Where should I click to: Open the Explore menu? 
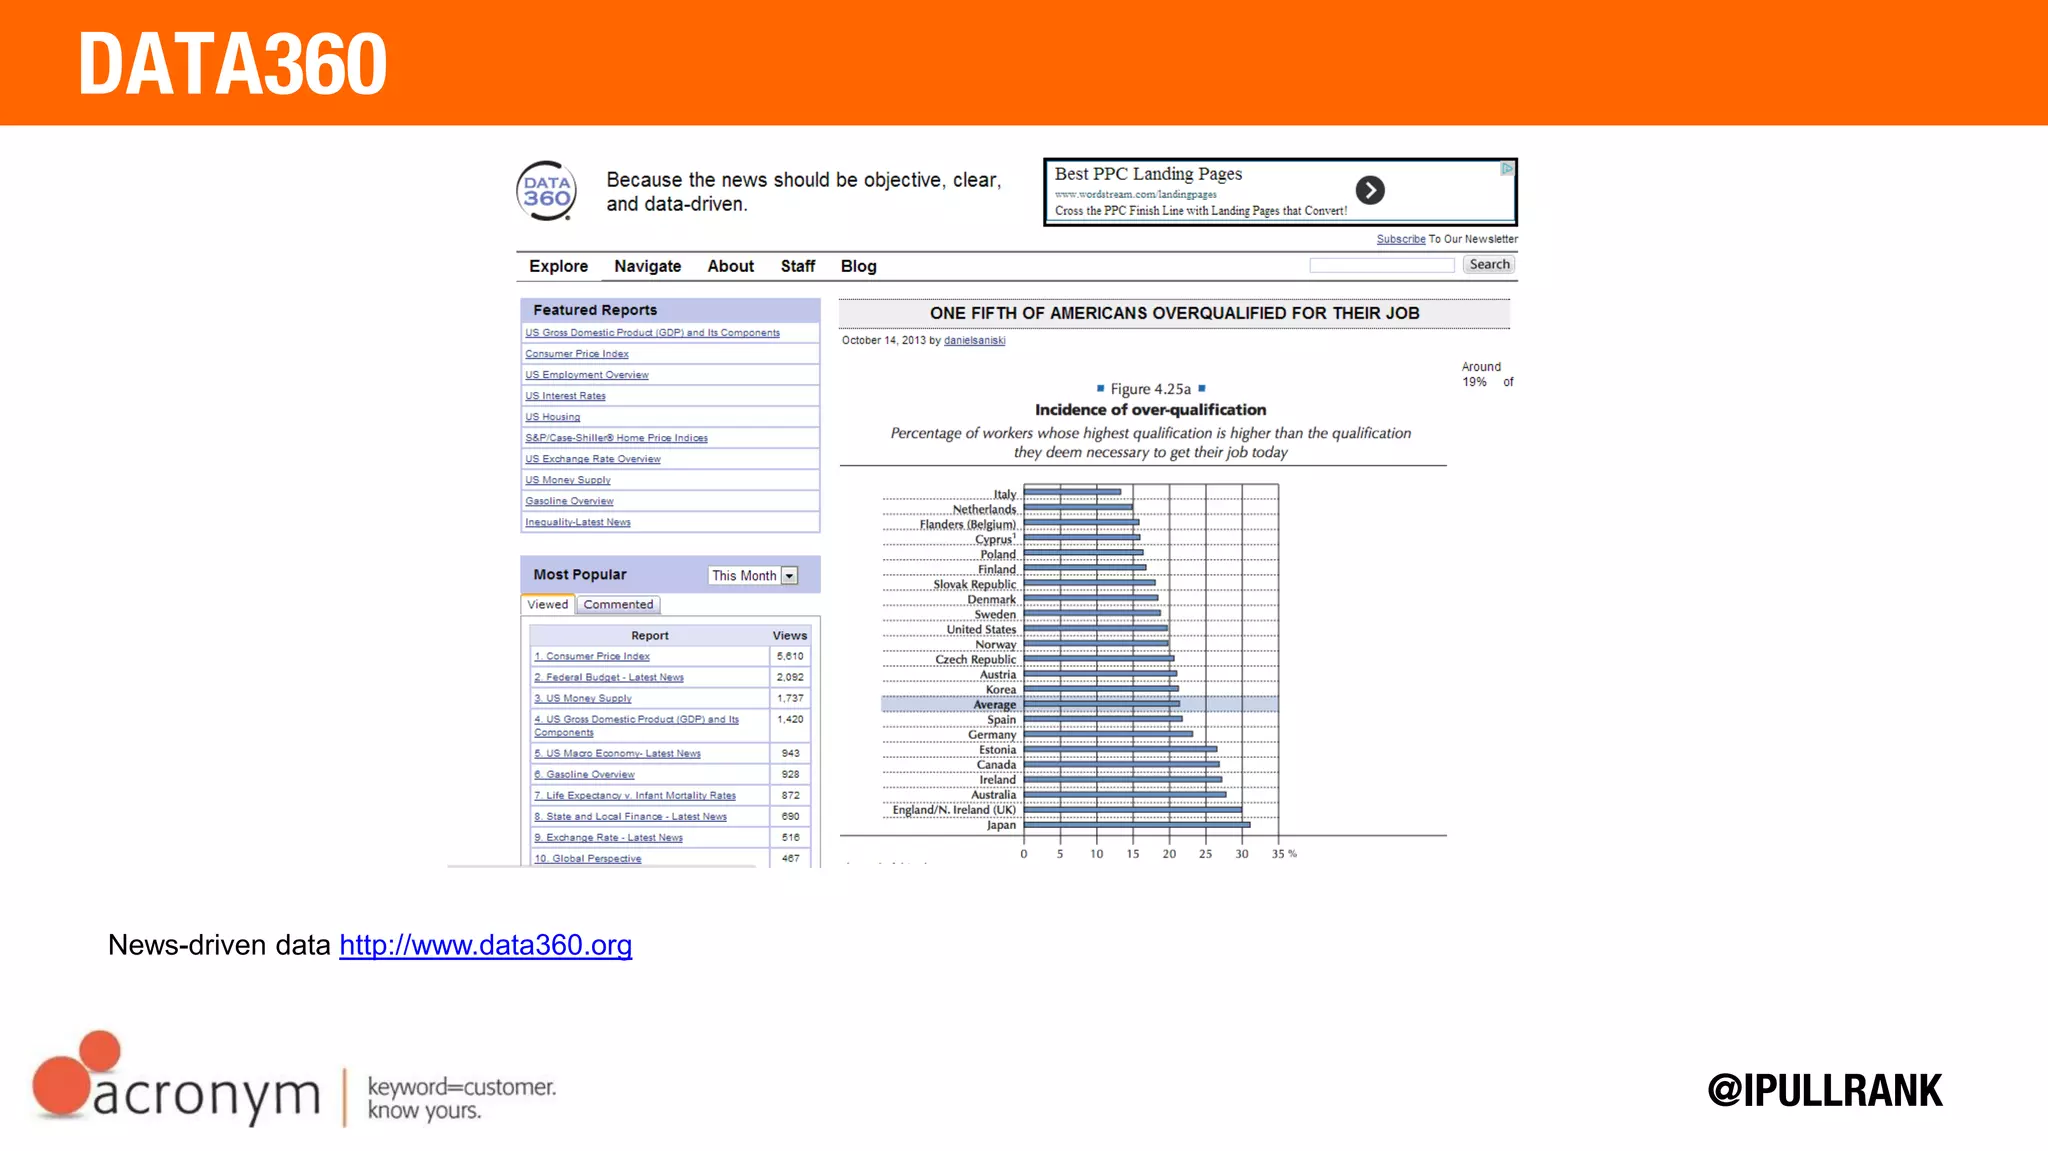click(558, 266)
